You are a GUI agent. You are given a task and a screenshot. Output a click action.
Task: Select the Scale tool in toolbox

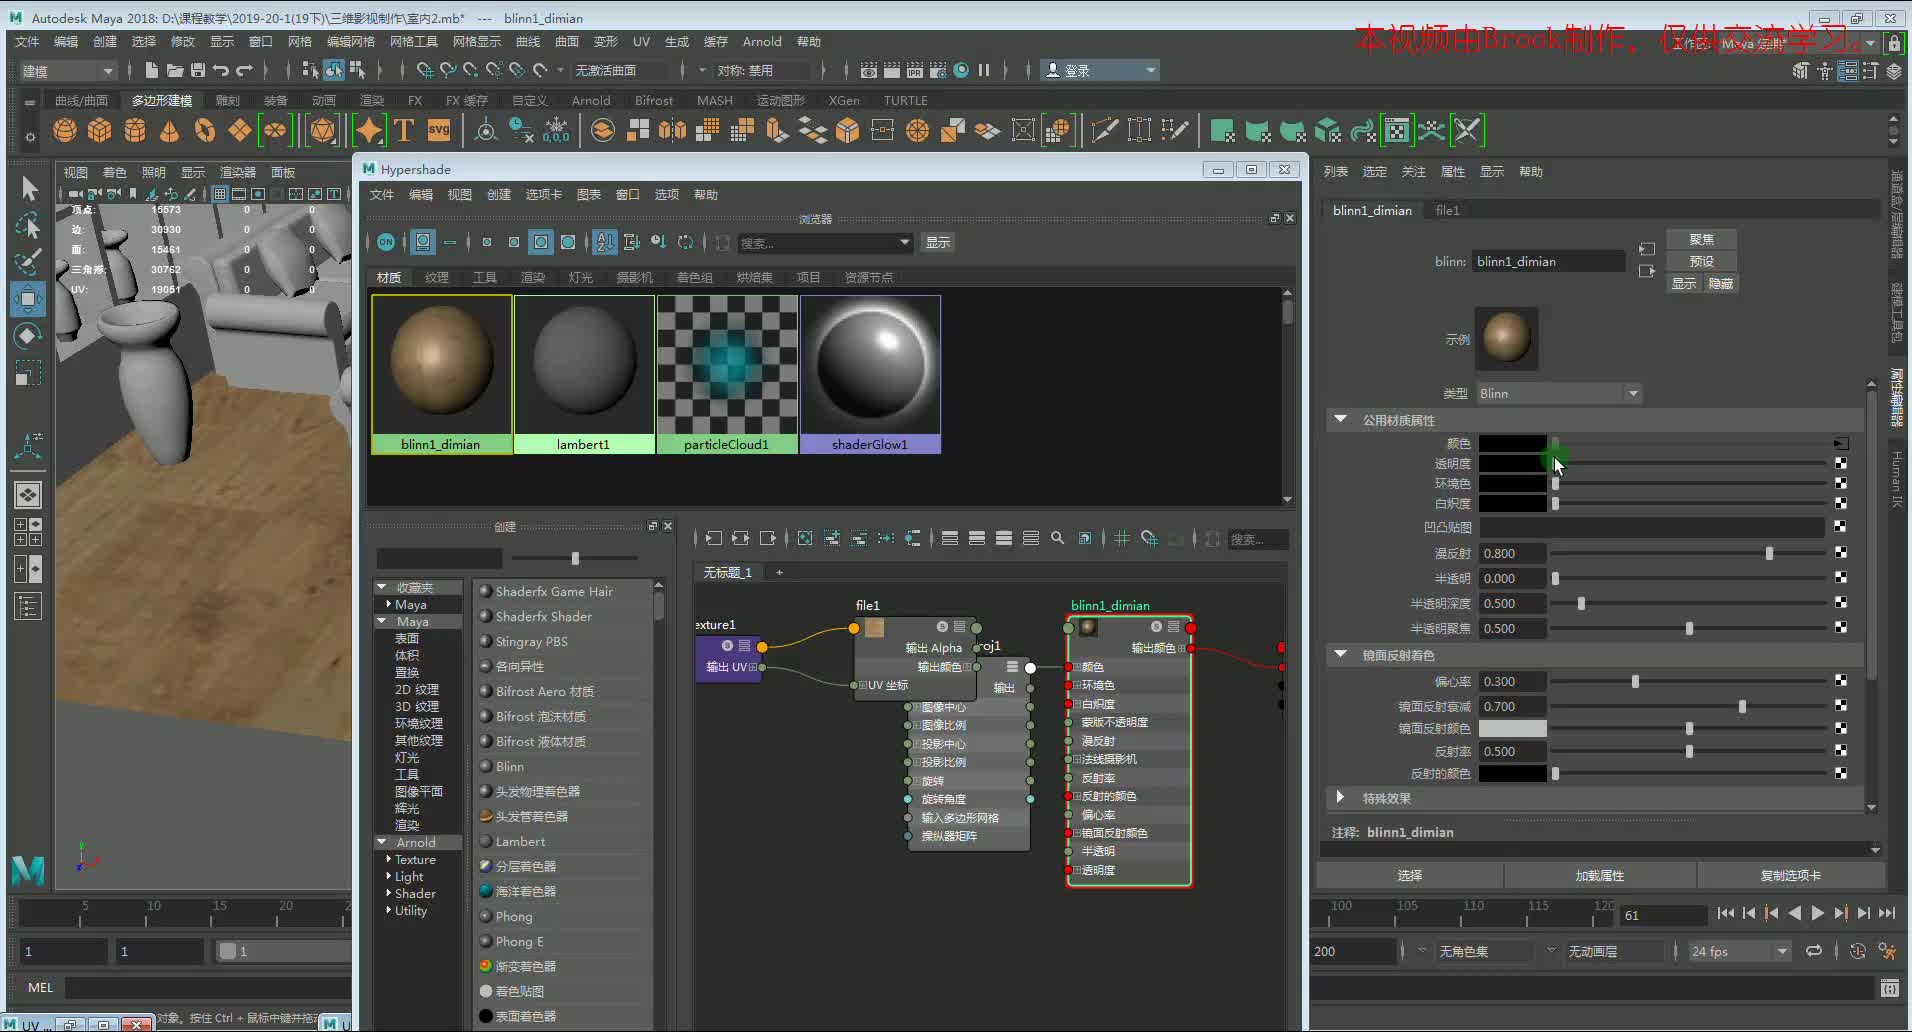click(x=29, y=373)
